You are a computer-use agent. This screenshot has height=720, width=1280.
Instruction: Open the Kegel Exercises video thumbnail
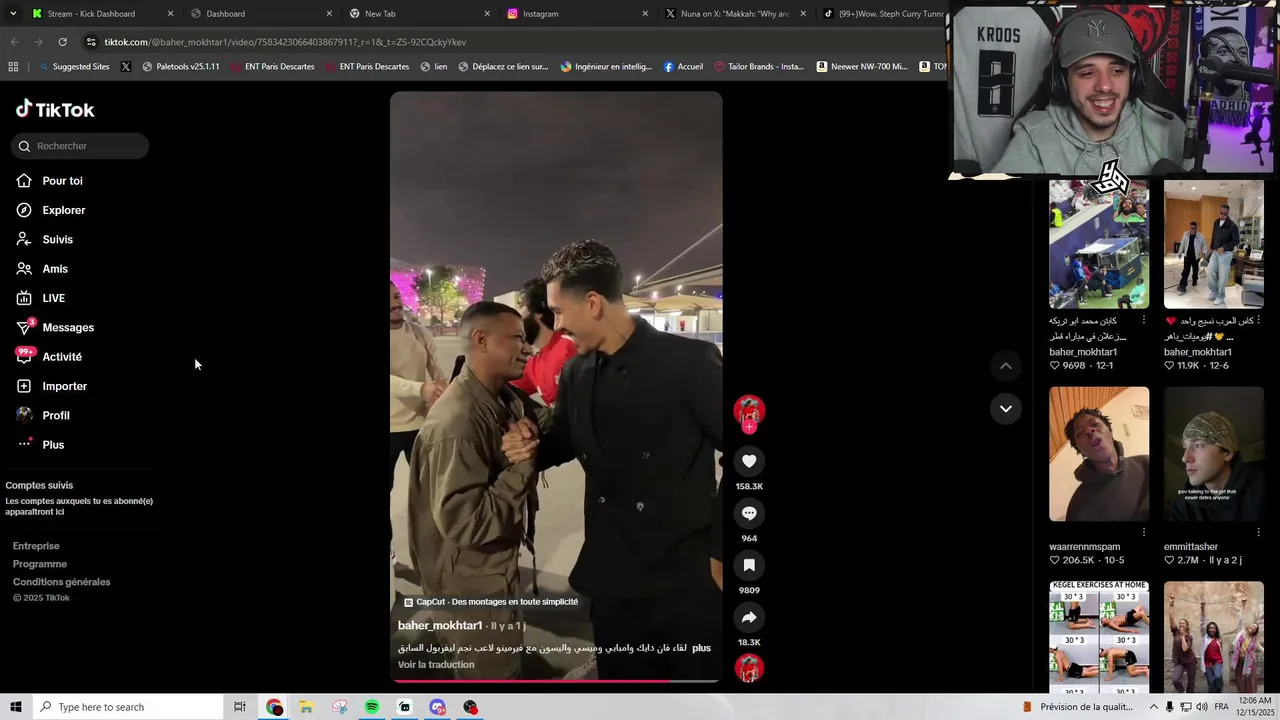(x=1099, y=636)
